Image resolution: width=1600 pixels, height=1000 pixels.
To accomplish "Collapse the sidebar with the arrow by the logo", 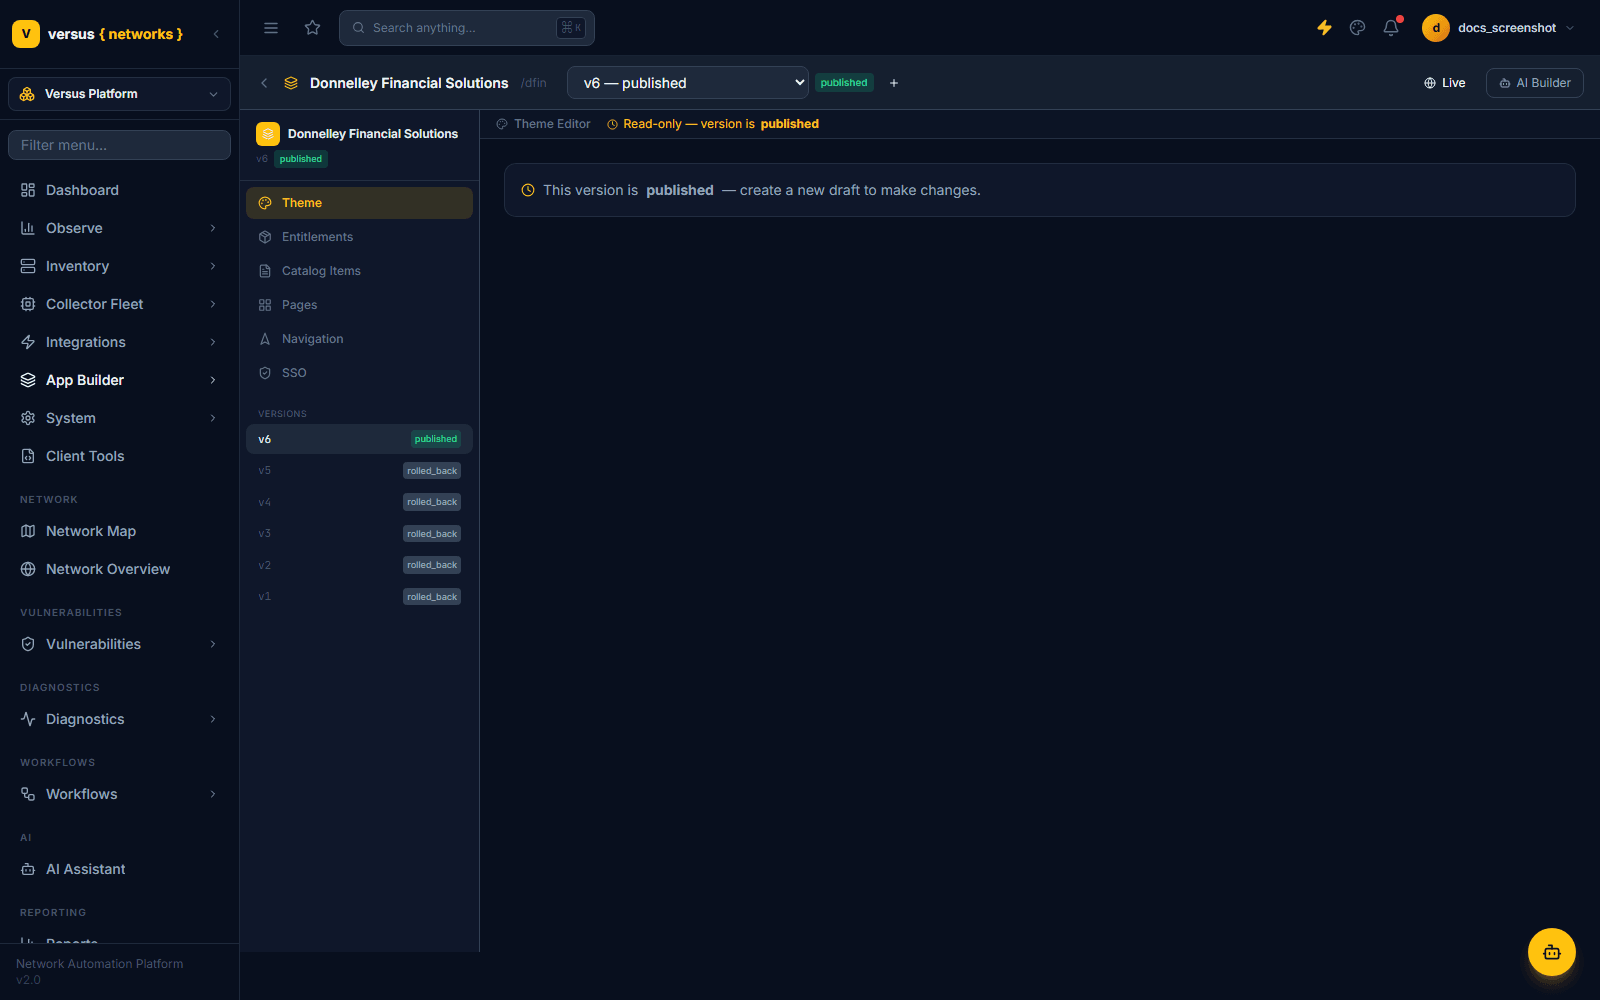I will [x=216, y=34].
